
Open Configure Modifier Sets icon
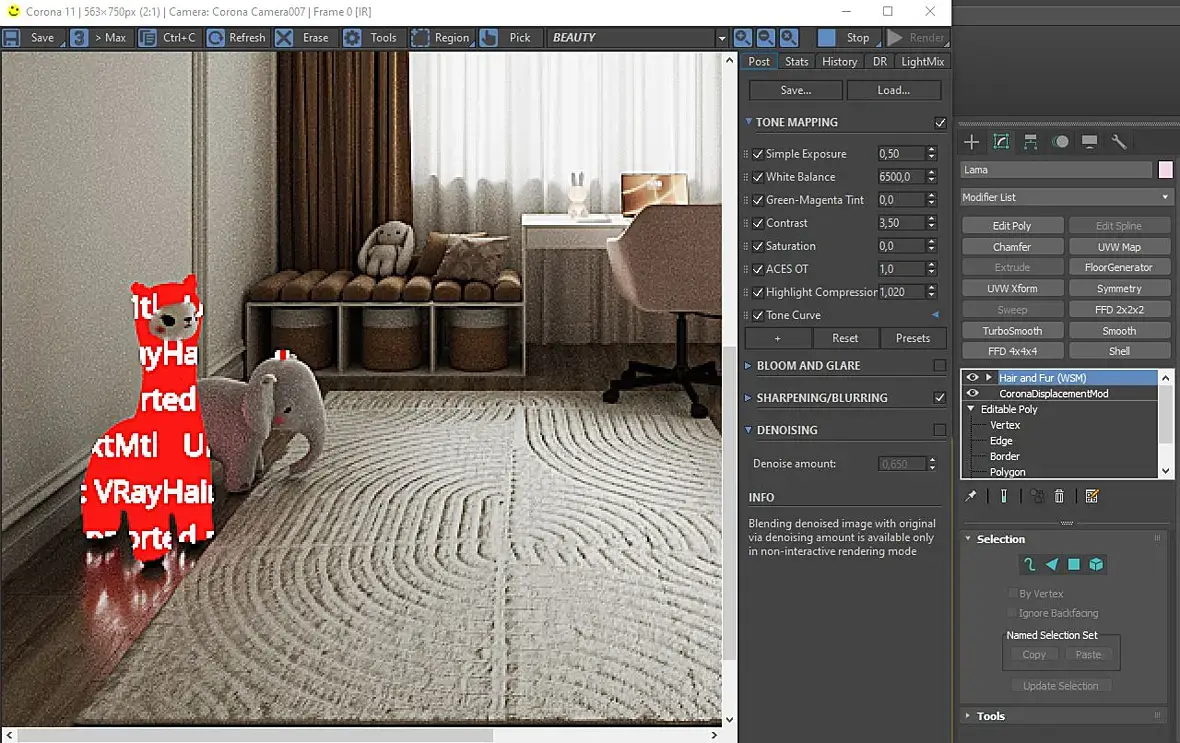[1091, 496]
